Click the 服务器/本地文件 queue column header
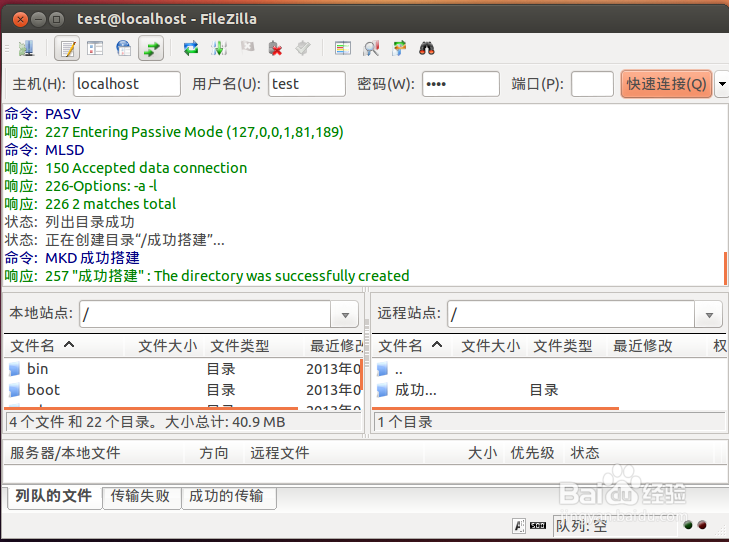The width and height of the screenshot is (729, 542). 94,453
